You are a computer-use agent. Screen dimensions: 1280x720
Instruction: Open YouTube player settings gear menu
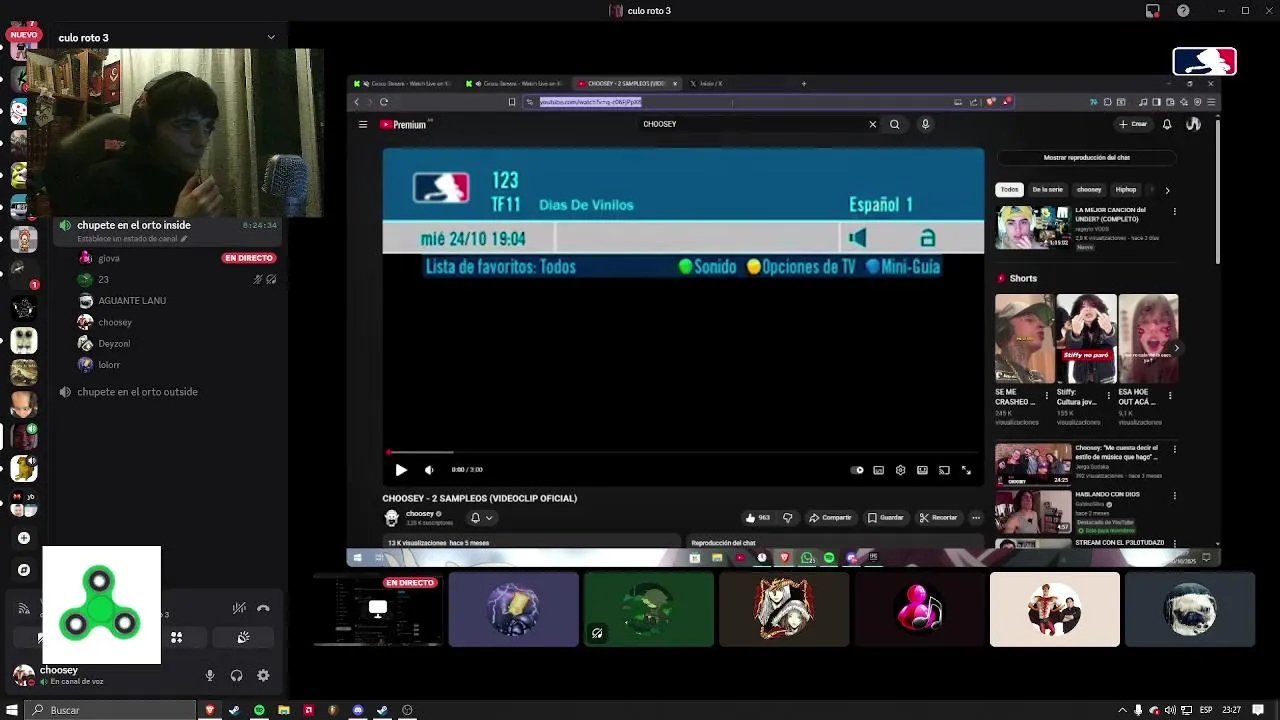point(900,470)
